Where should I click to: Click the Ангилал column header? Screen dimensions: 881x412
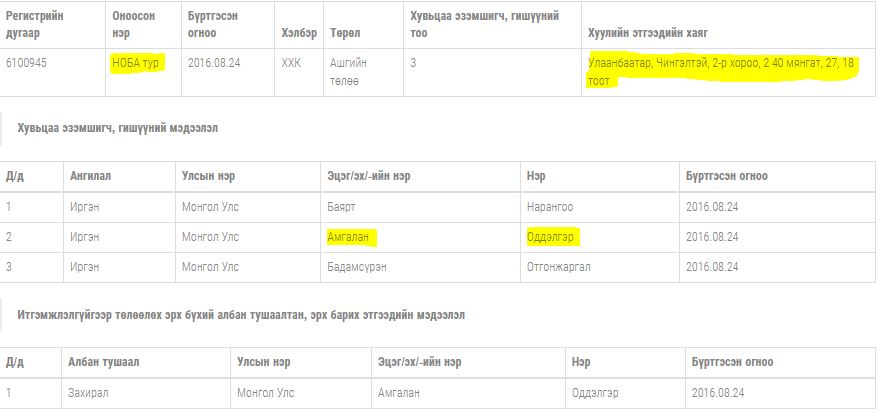pos(90,176)
